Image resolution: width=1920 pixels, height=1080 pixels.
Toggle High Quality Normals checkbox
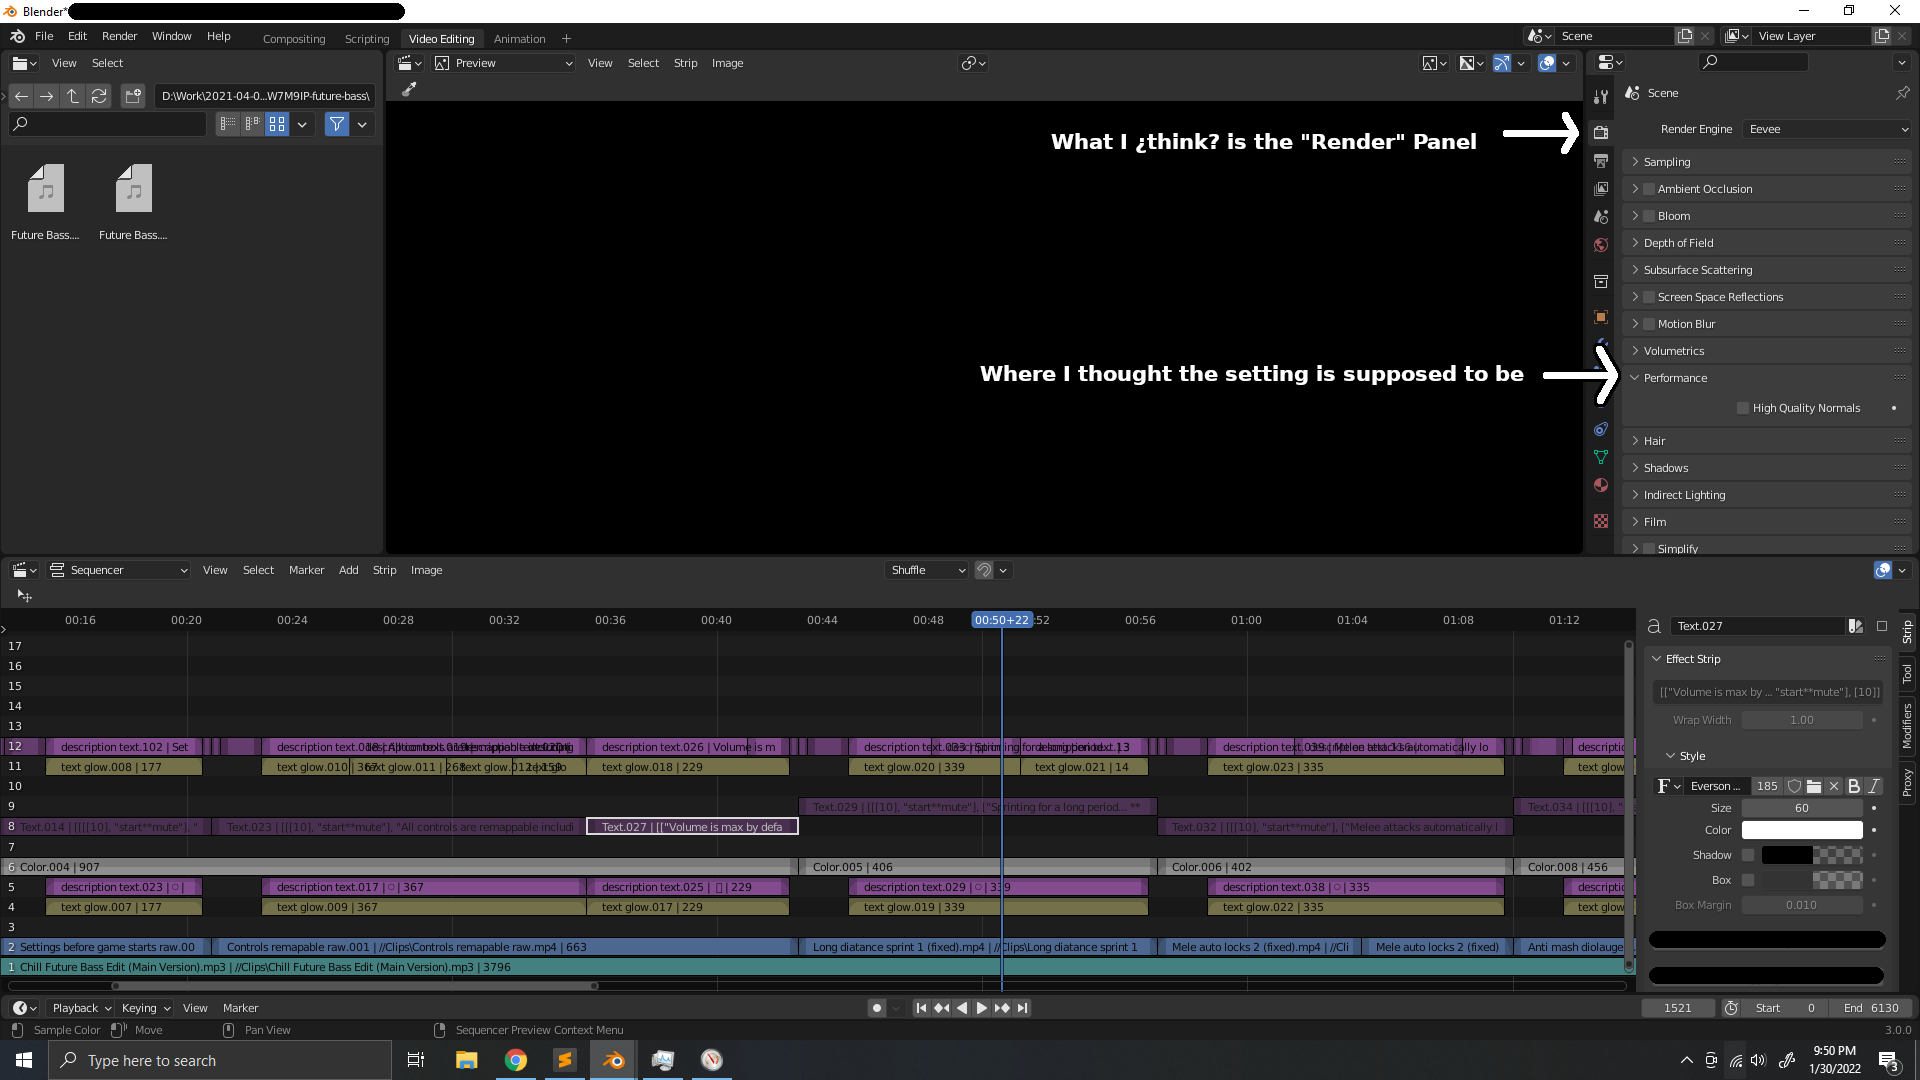[1741, 407]
